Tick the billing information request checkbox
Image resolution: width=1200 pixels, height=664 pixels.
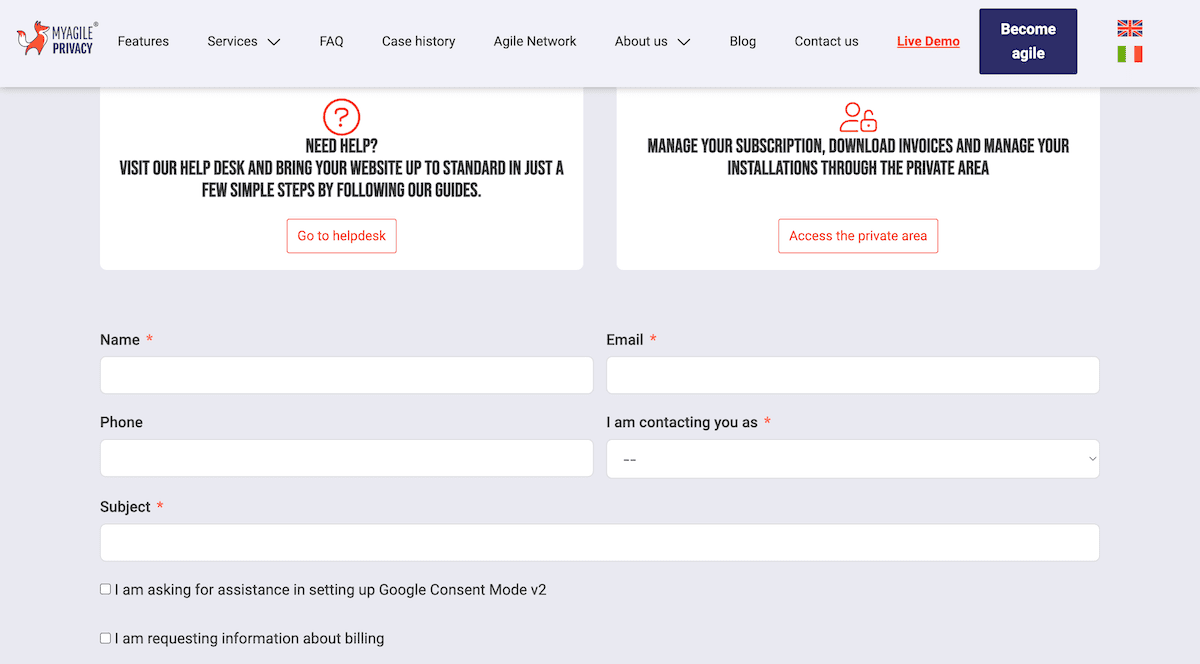point(105,638)
